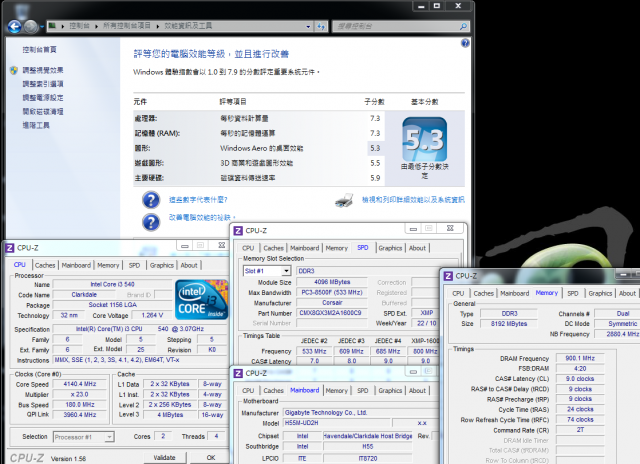This screenshot has height=464, width=640.
Task: Click the Core Speed value 4140.4 MHz
Action: pos(80,384)
